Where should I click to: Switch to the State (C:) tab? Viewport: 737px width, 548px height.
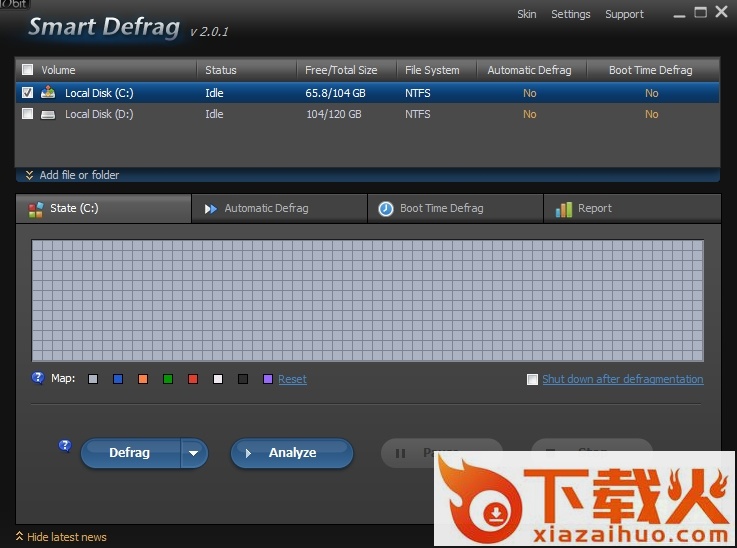[103, 209]
